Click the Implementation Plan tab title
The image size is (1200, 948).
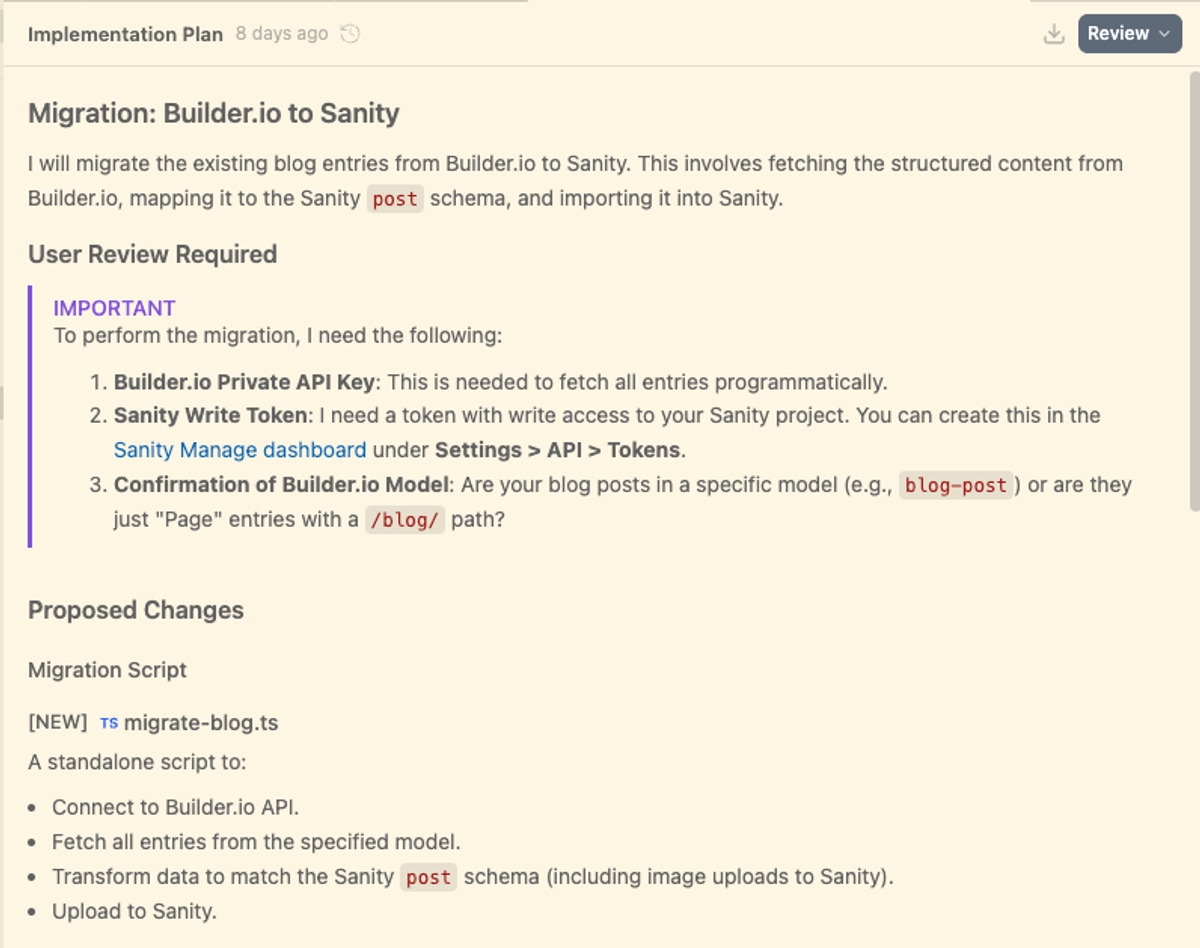[x=125, y=34]
